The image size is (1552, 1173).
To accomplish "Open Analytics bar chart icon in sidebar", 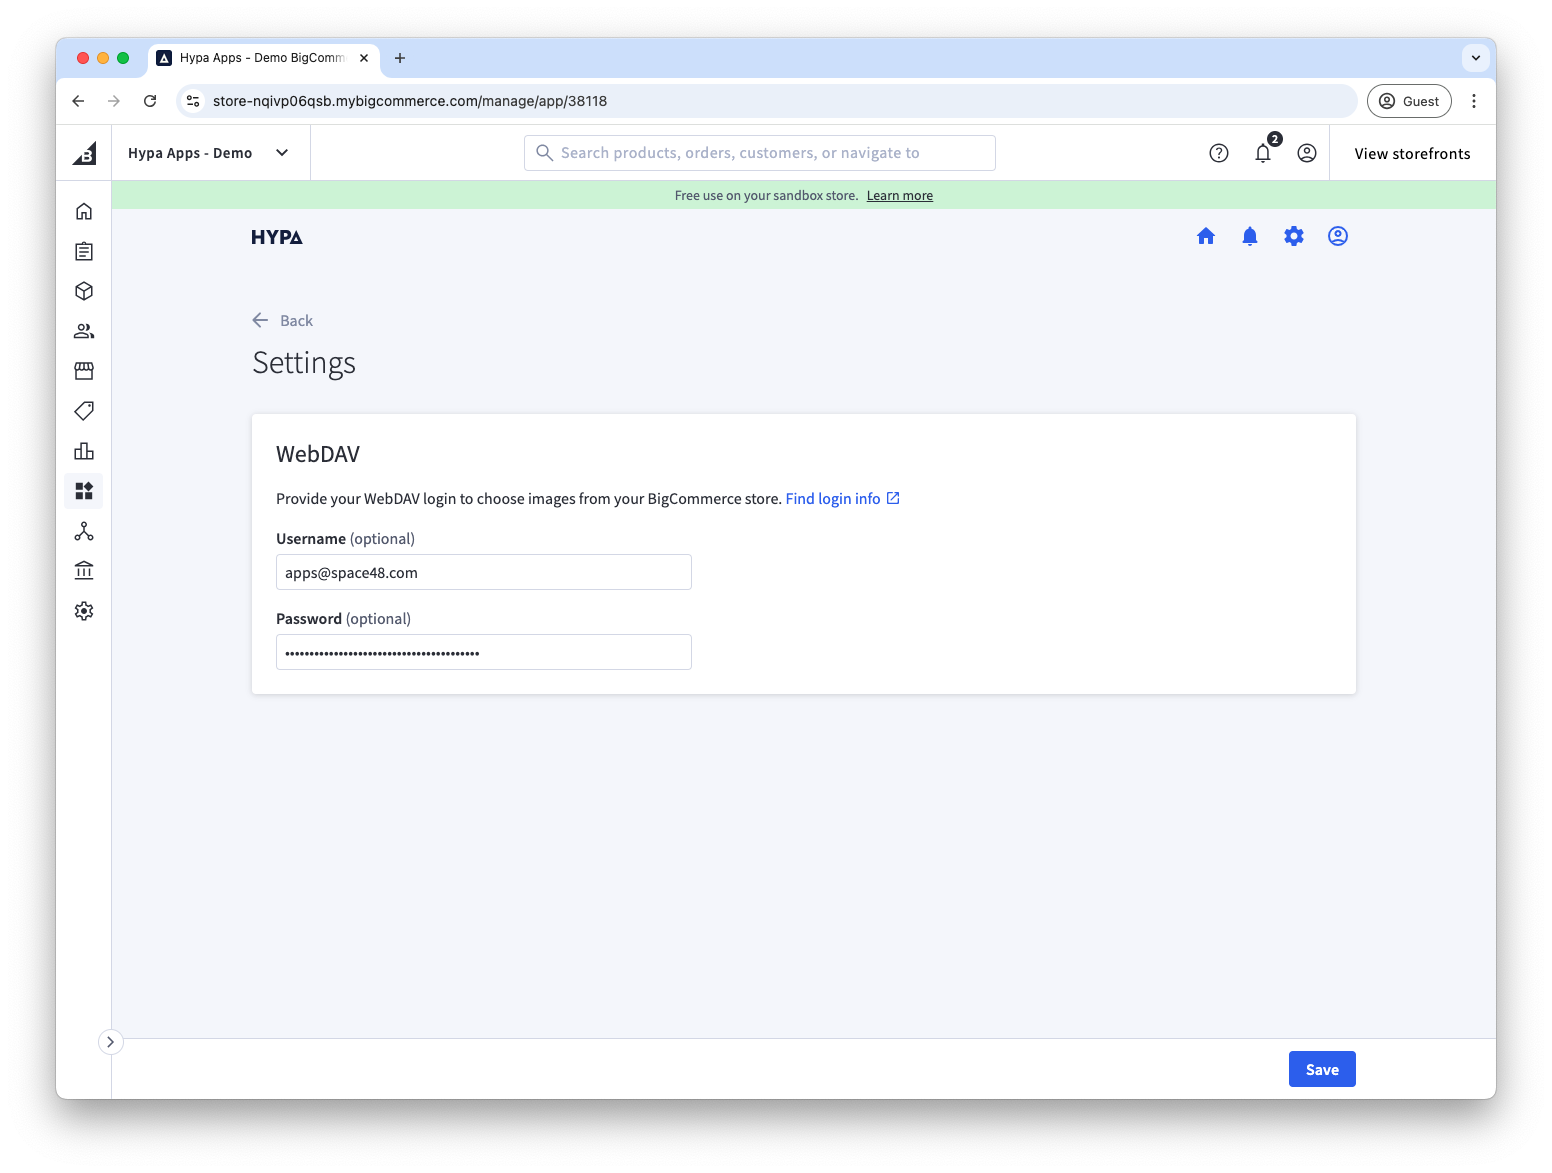I will (84, 451).
